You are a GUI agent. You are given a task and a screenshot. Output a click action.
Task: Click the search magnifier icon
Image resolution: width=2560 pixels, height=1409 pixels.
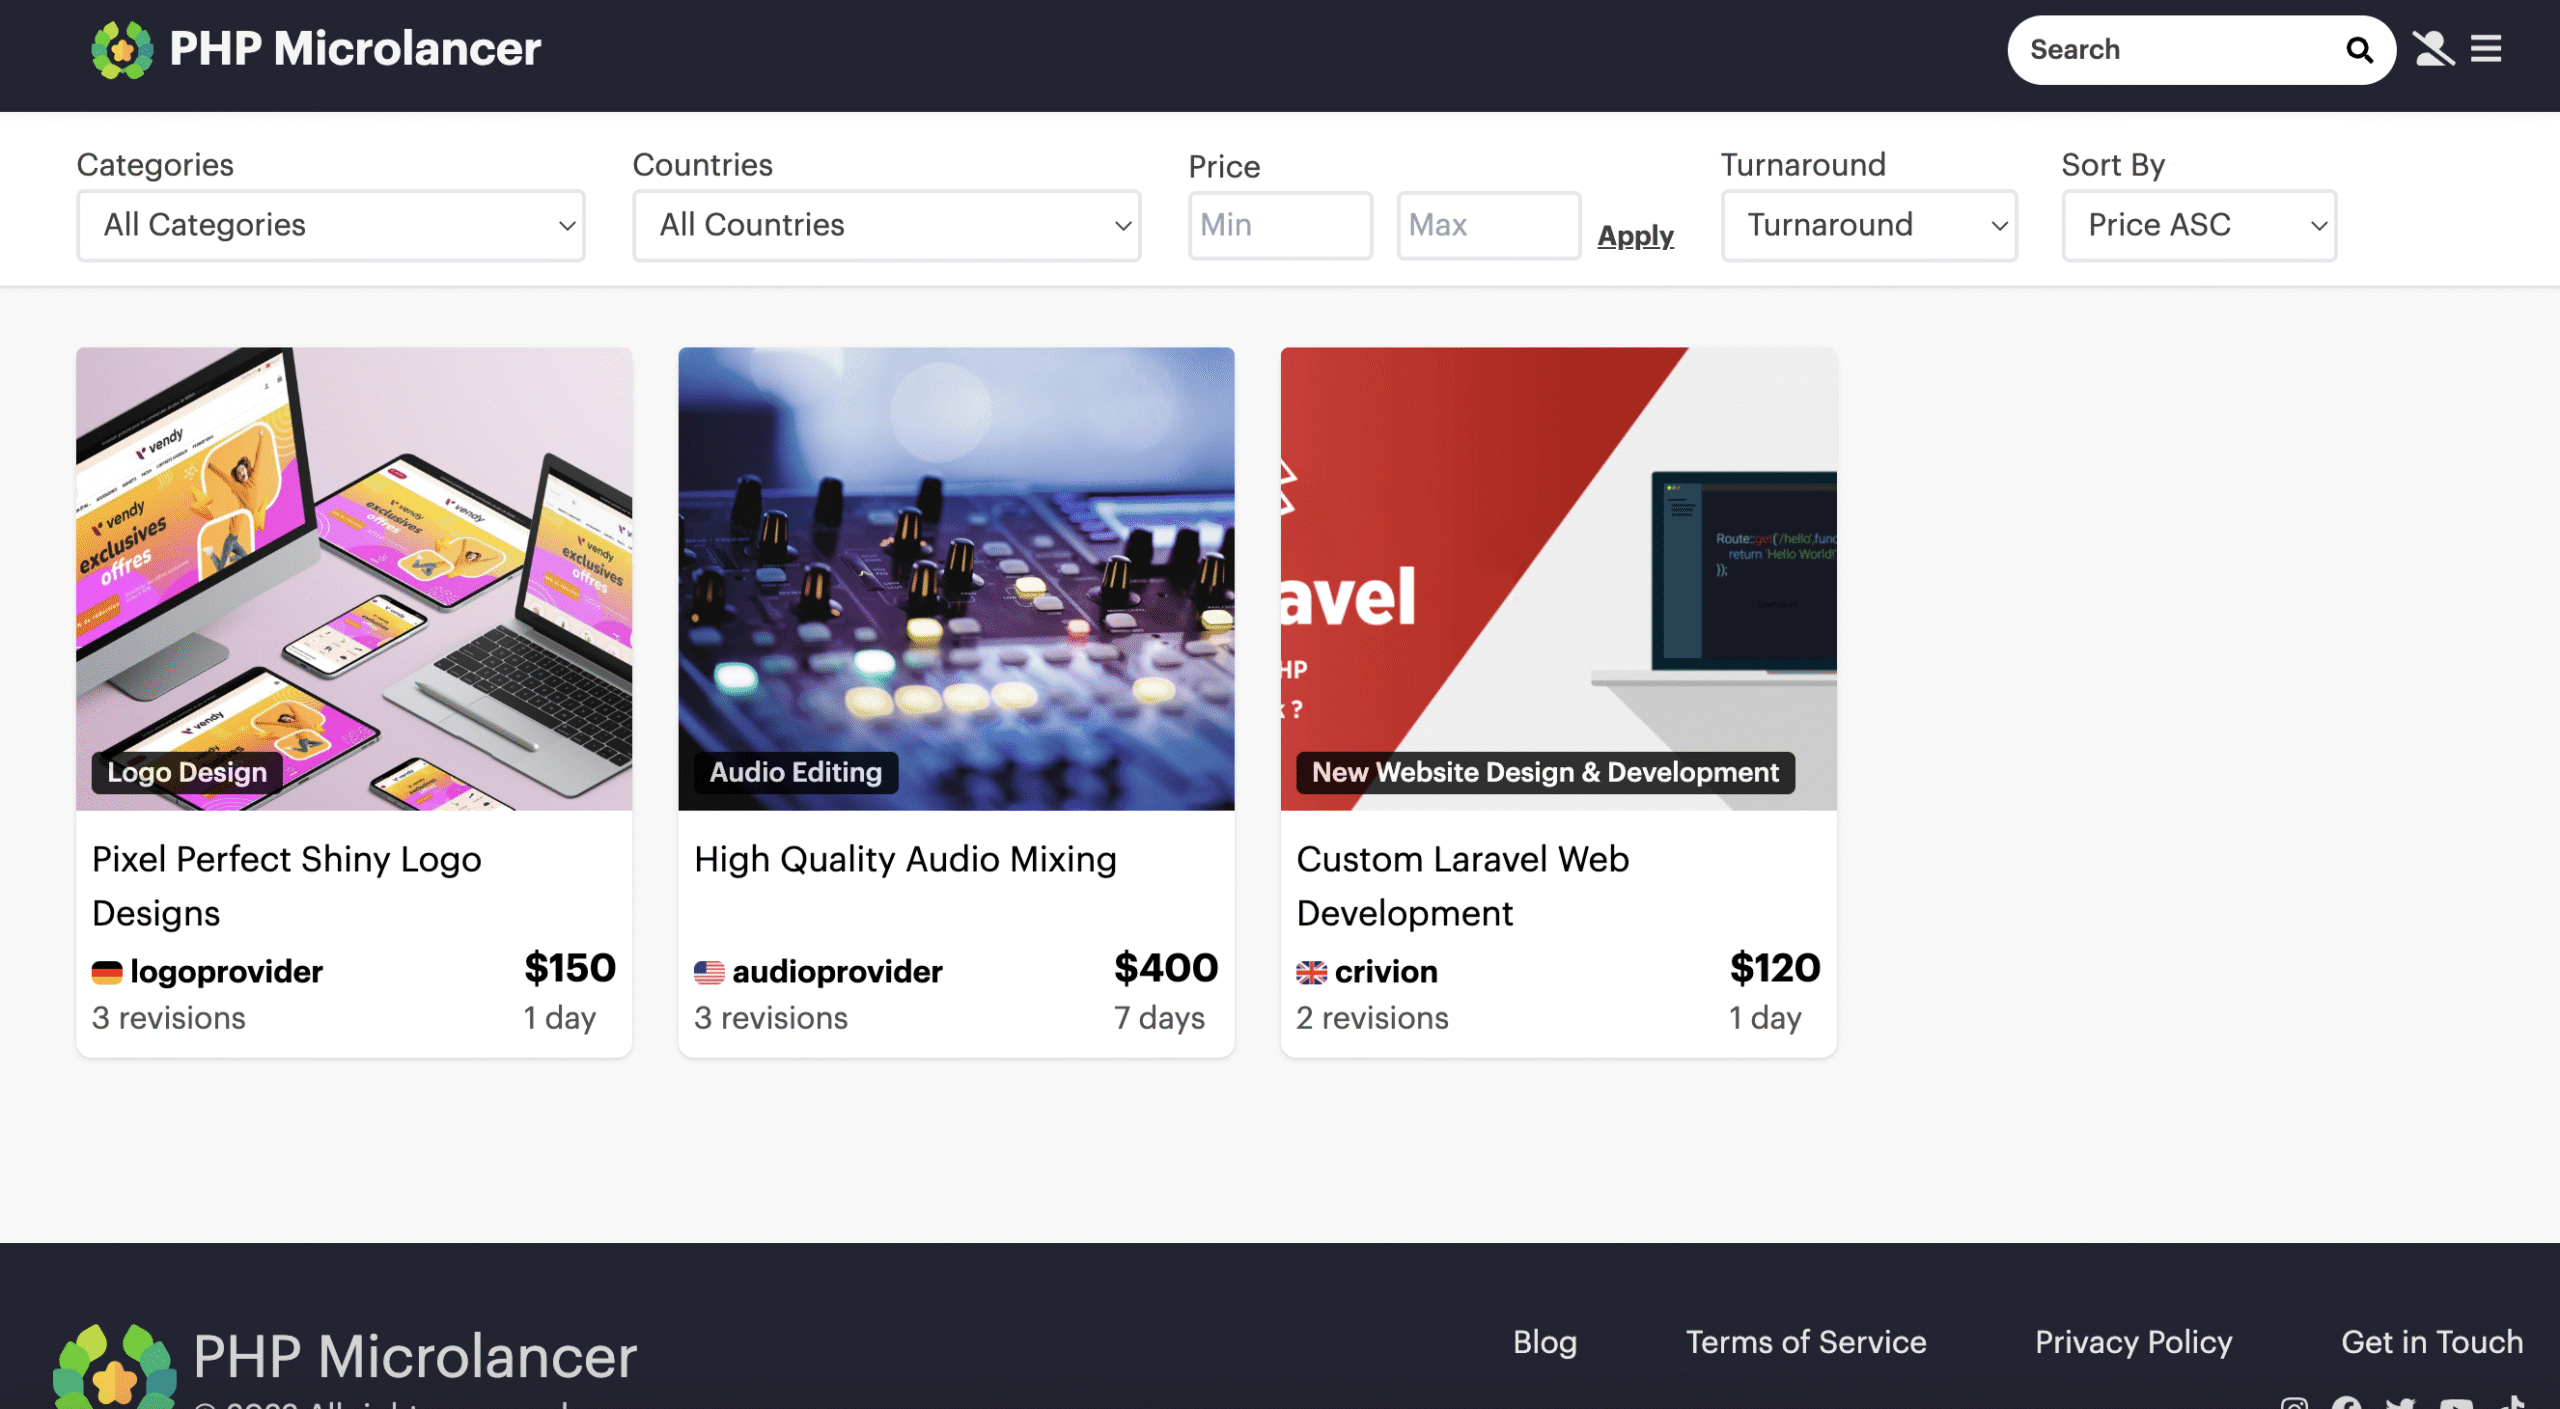pyautogui.click(x=2359, y=50)
